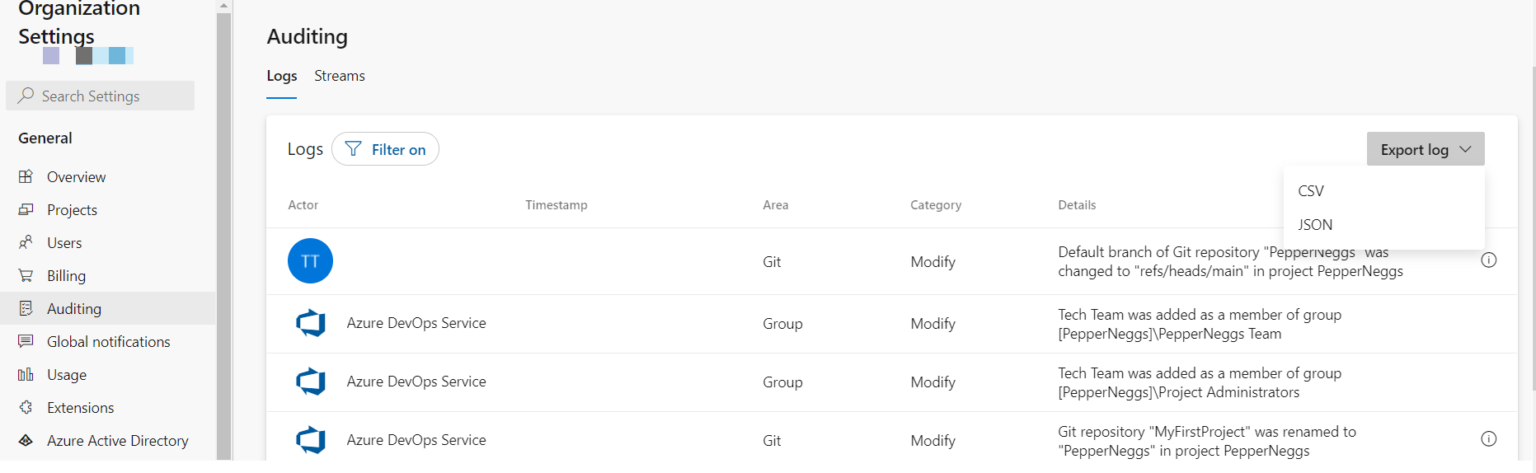The height and width of the screenshot is (473, 1536).
Task: Collapse the Export log dropdown
Action: pos(1425,150)
